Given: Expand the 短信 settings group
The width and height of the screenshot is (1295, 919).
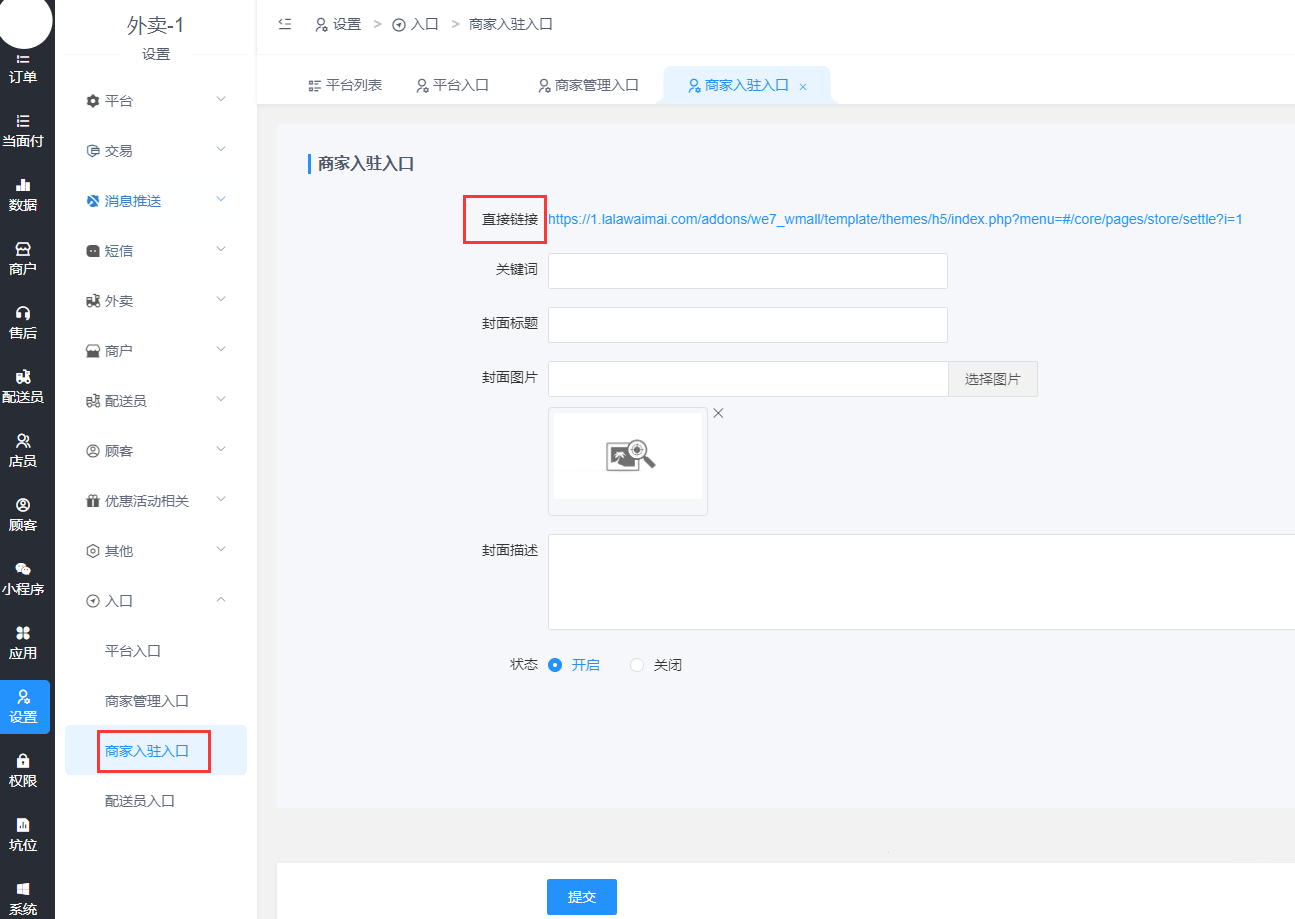Looking at the screenshot, I should click(x=156, y=250).
